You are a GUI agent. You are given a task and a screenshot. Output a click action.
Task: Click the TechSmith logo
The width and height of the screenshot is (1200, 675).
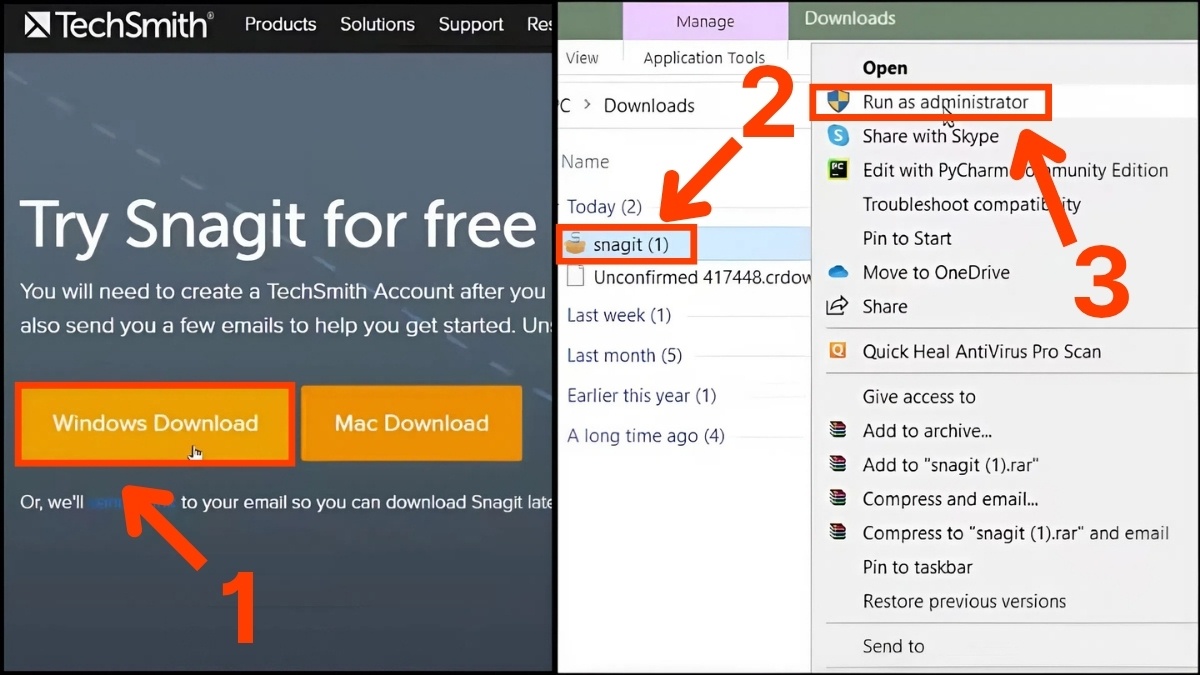tap(118, 24)
